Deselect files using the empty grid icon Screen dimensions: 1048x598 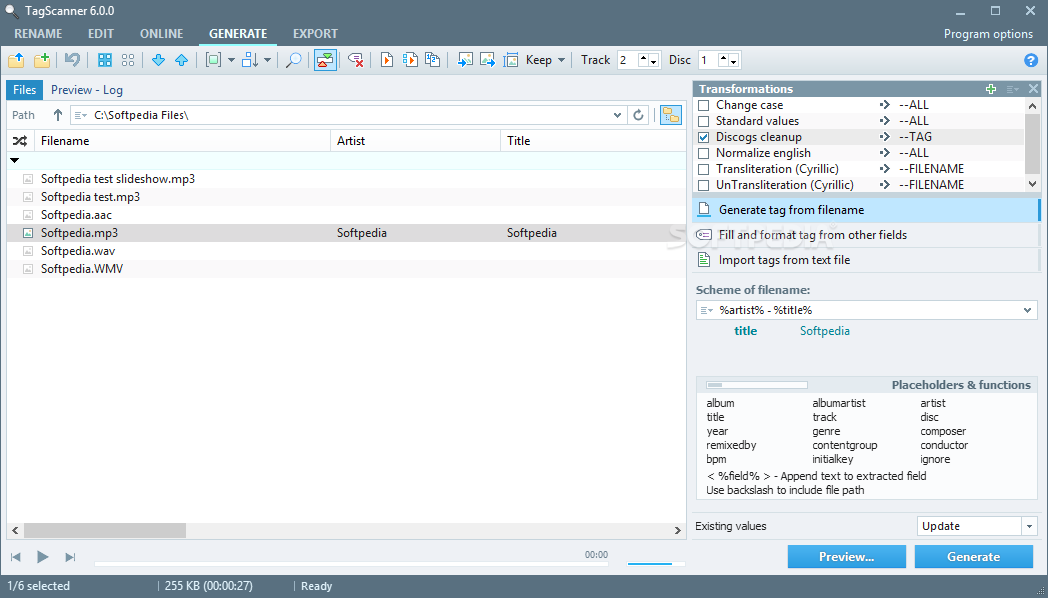click(128, 60)
